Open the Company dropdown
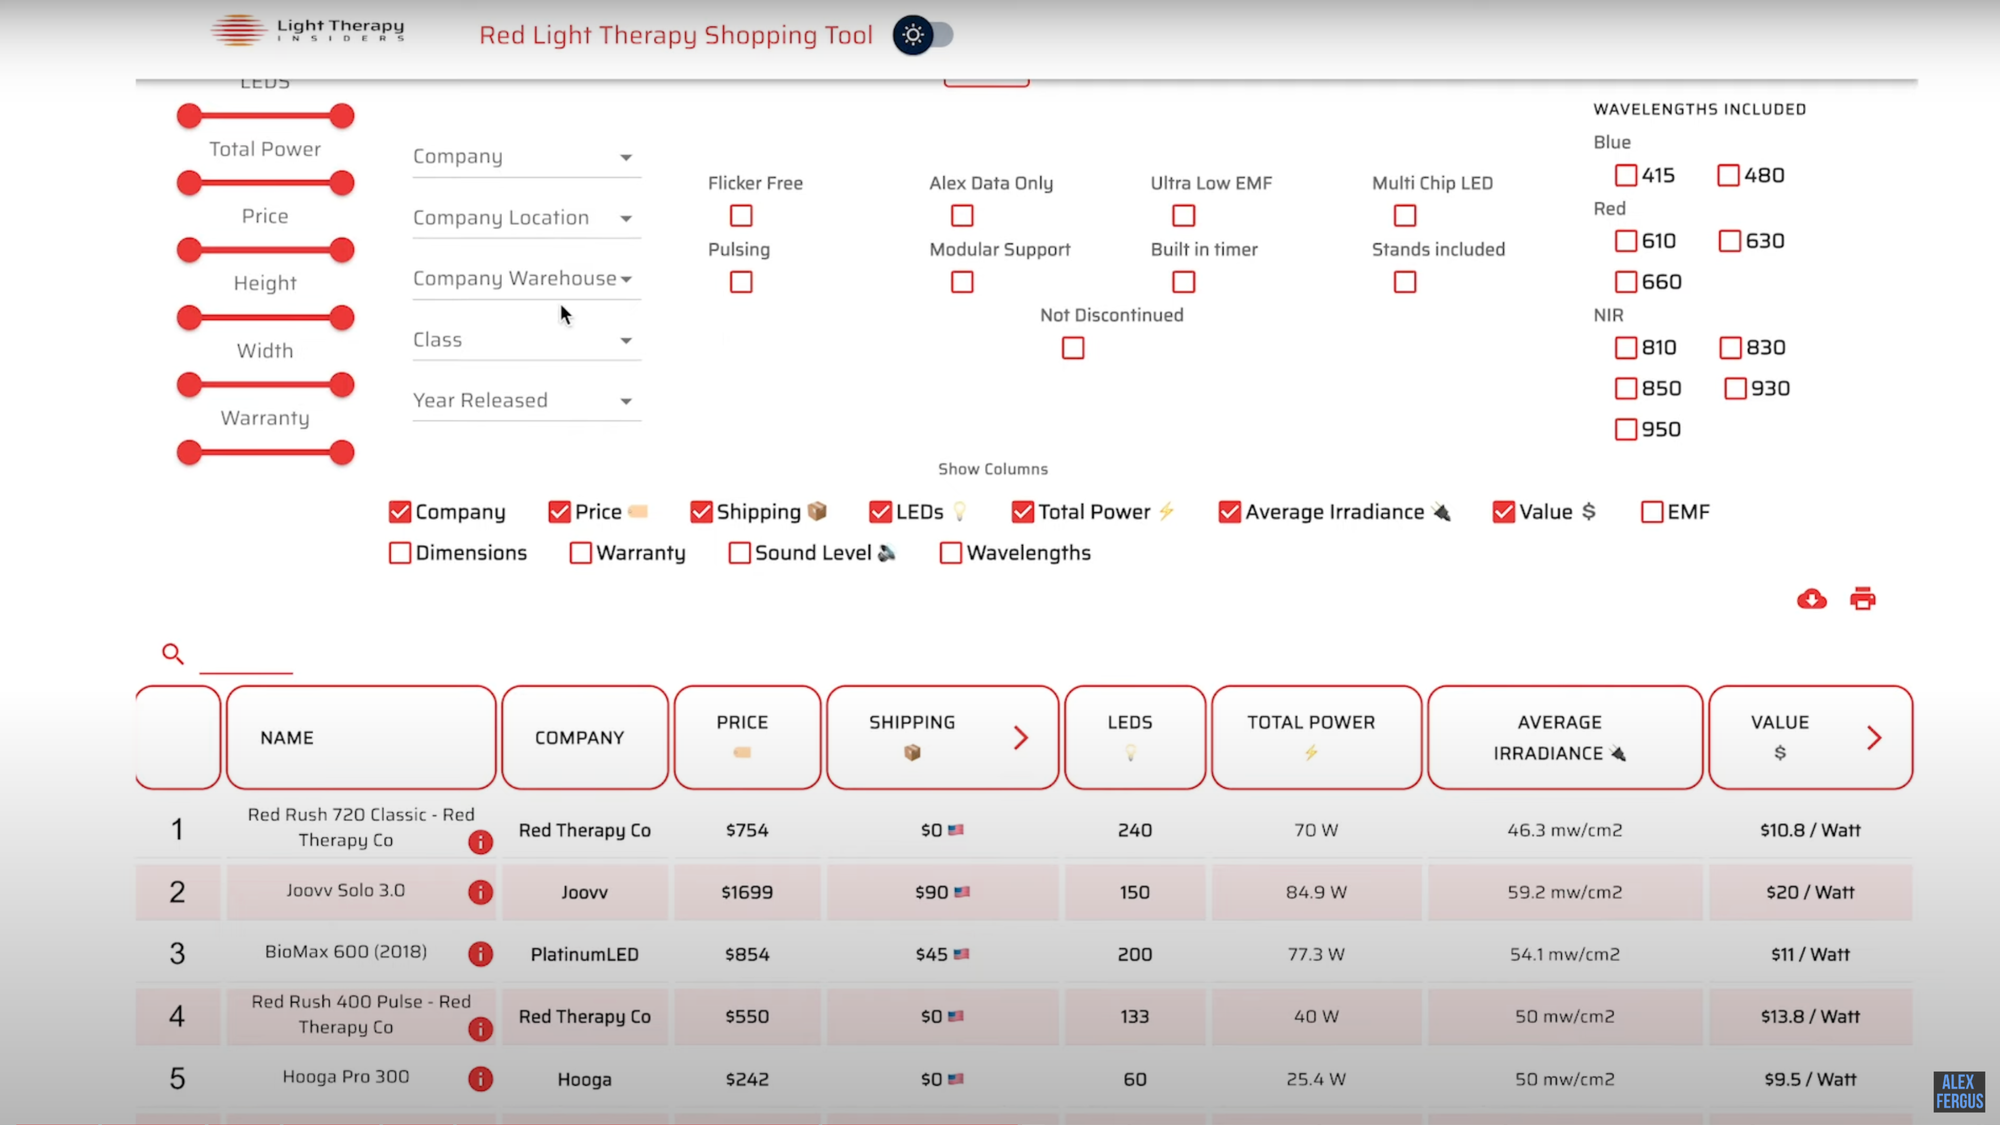This screenshot has height=1125, width=2000. [526, 157]
